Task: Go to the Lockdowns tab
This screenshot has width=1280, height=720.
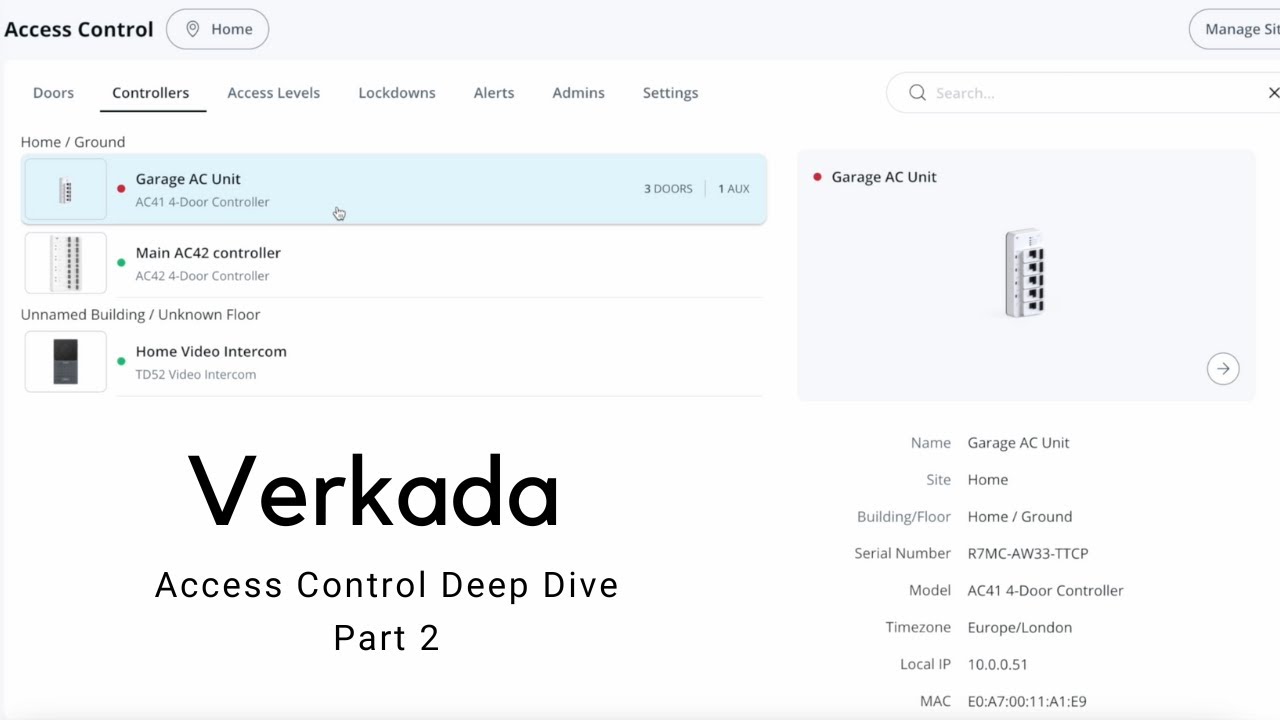Action: (x=397, y=93)
